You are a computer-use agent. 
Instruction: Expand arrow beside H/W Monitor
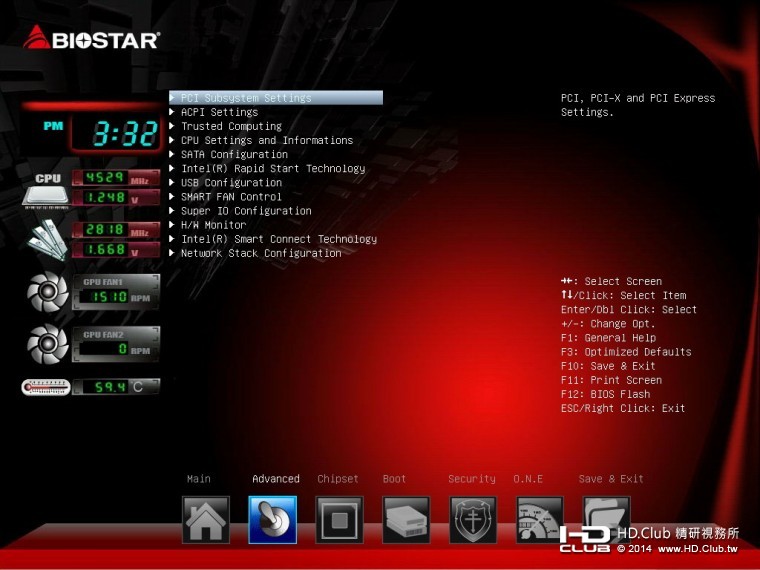(x=172, y=224)
